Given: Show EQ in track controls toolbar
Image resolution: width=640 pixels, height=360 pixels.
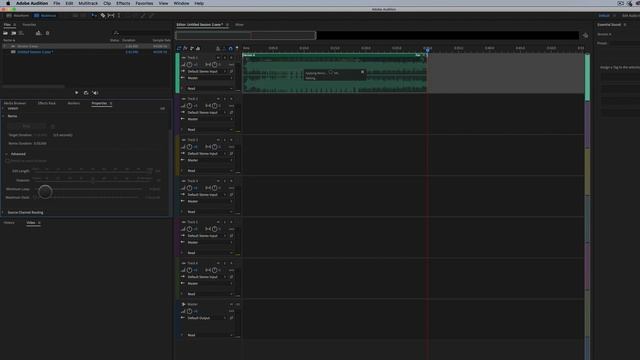Looking at the screenshot, I should point(198,48).
